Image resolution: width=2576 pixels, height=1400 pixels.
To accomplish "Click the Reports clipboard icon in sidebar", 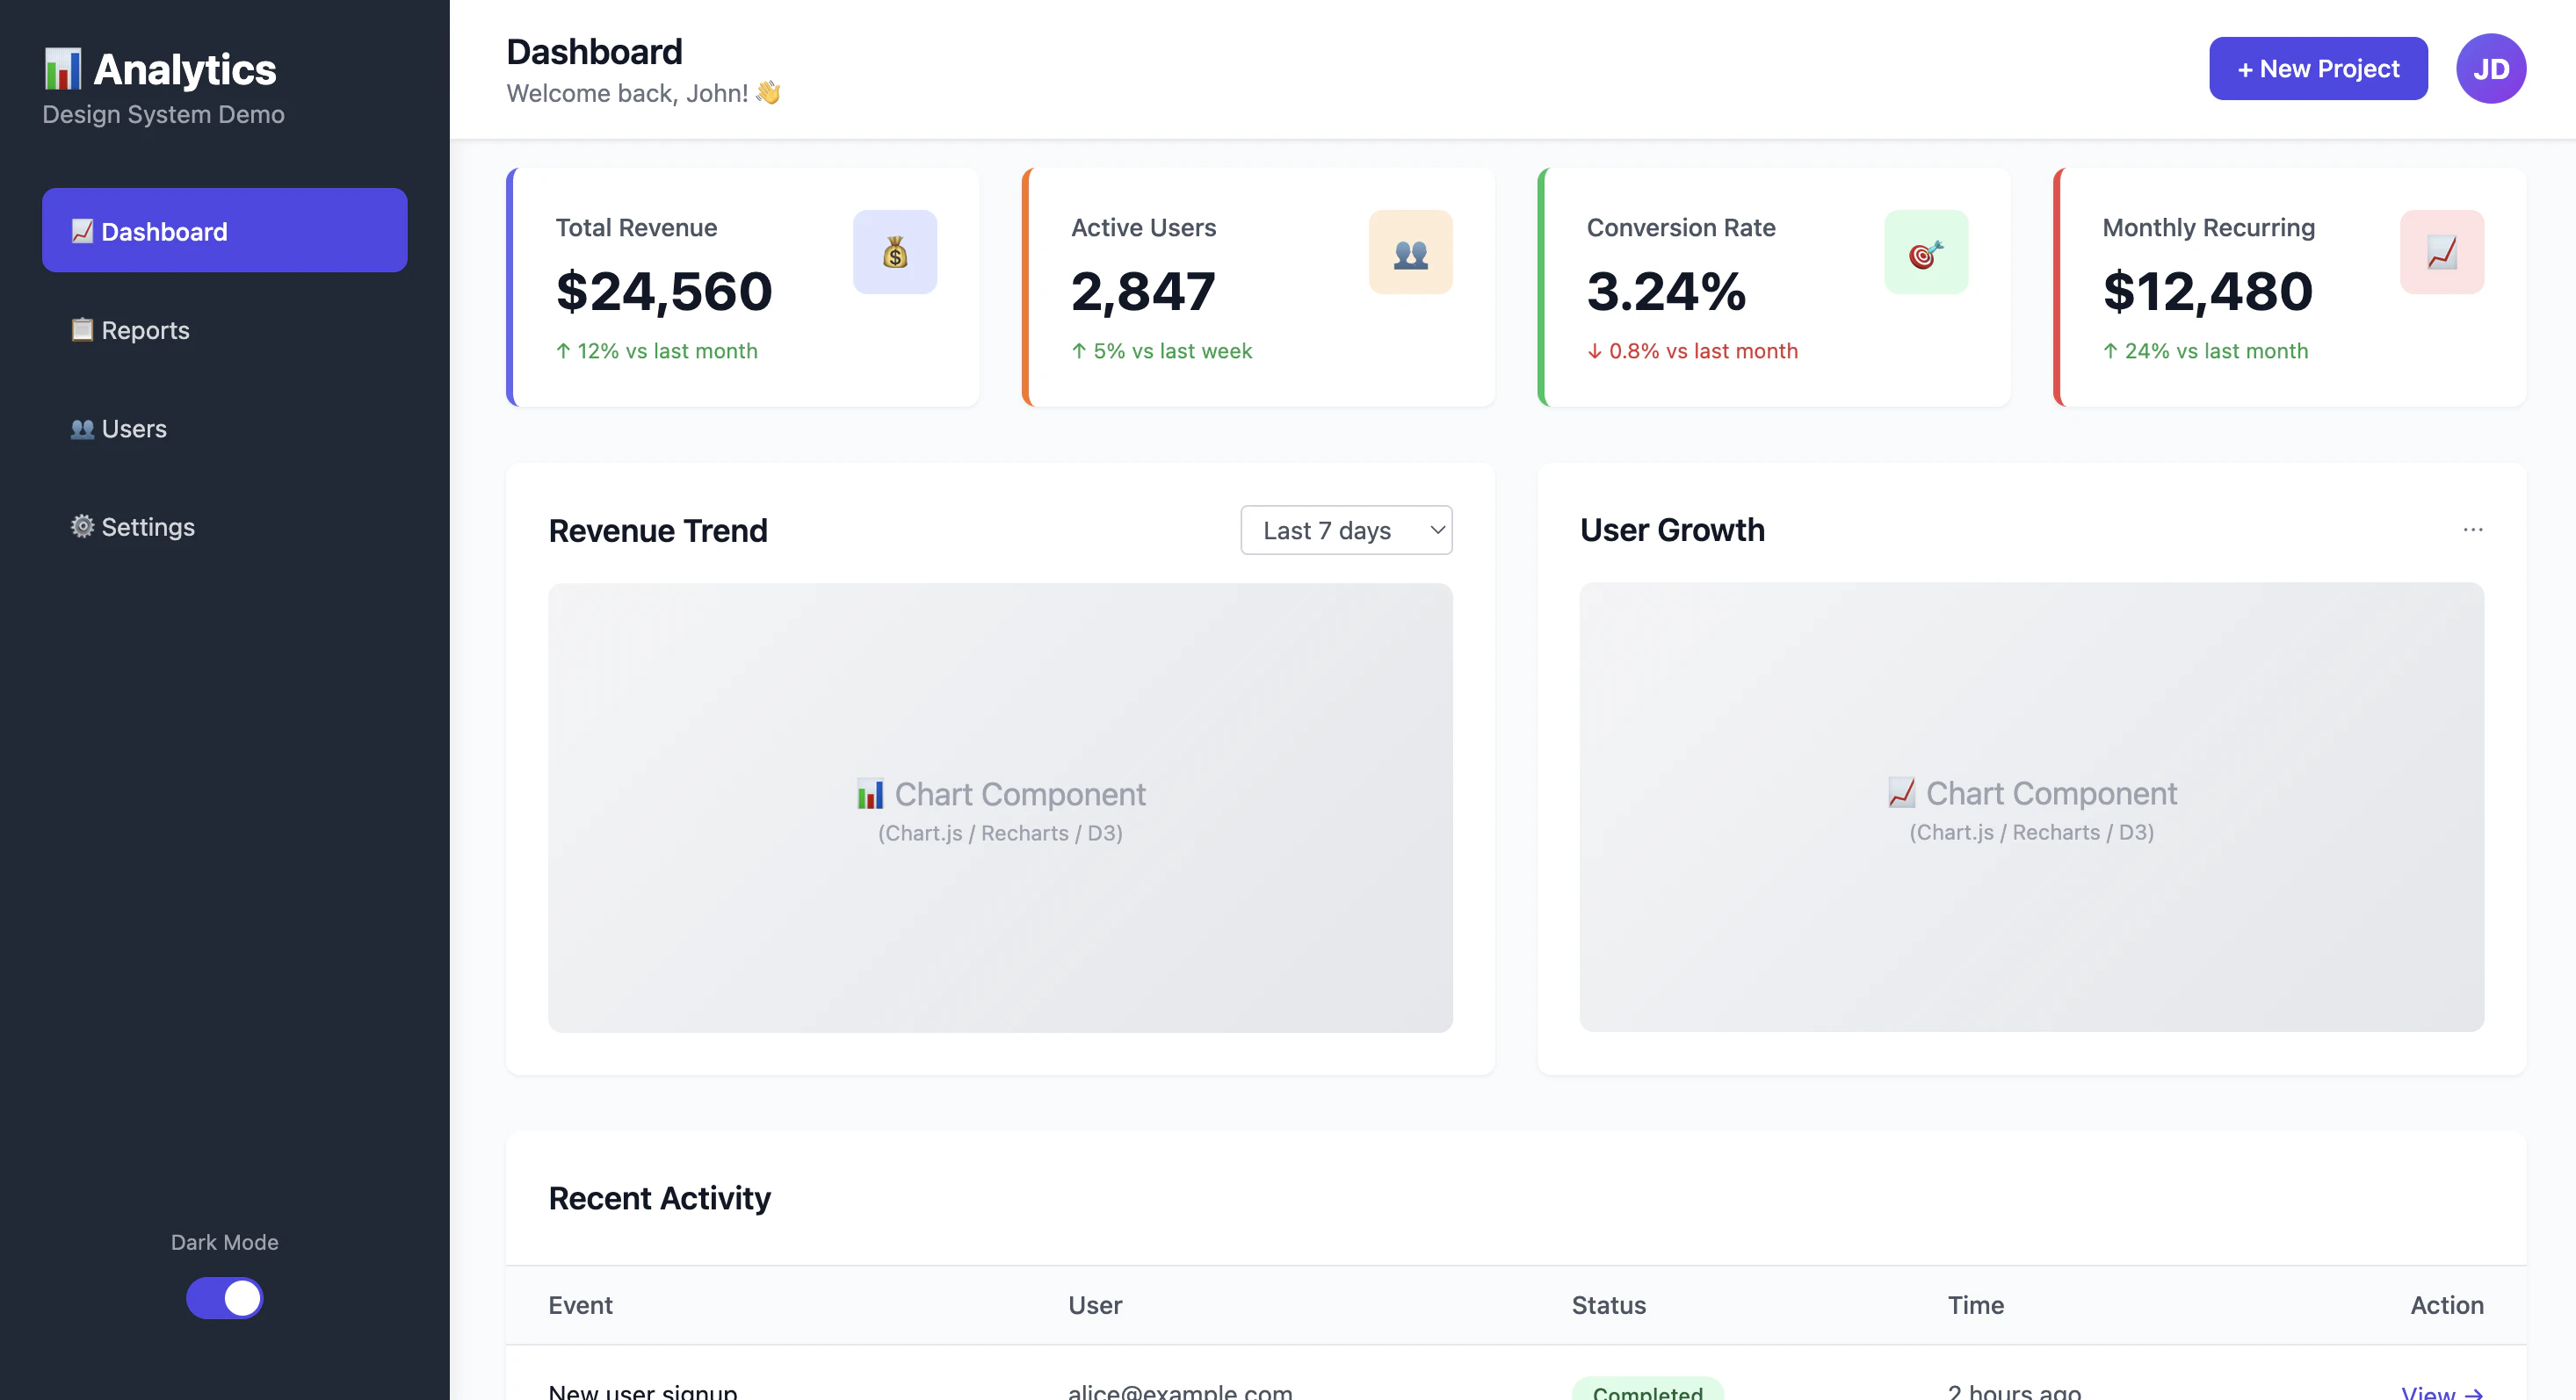I will (x=82, y=330).
